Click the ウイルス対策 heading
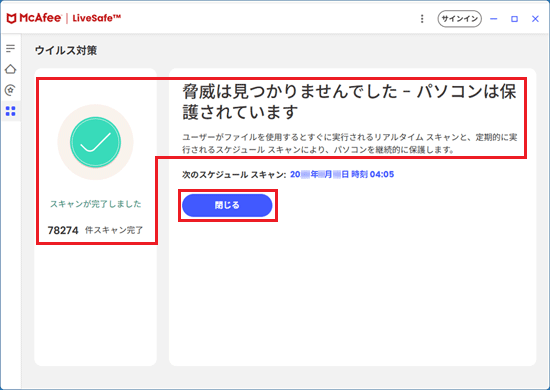 pyautogui.click(x=66, y=51)
